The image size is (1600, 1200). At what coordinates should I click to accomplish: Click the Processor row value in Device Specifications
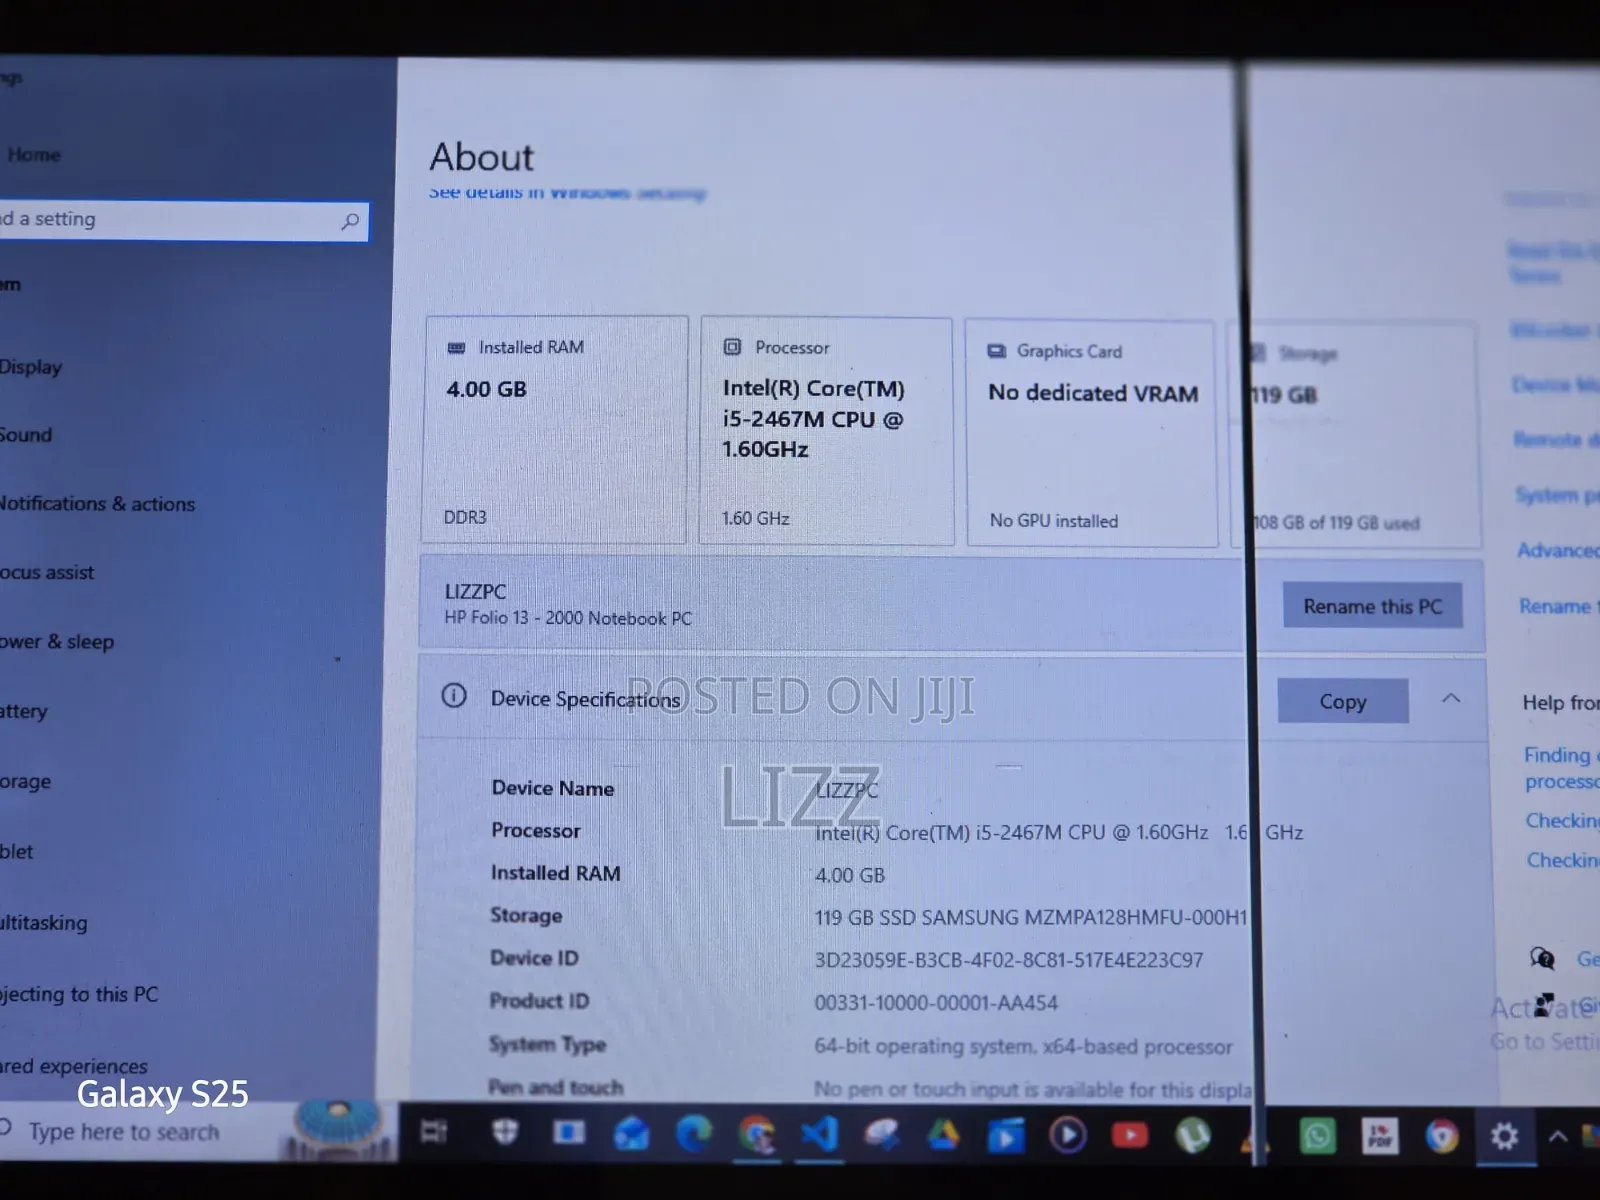click(x=1058, y=832)
